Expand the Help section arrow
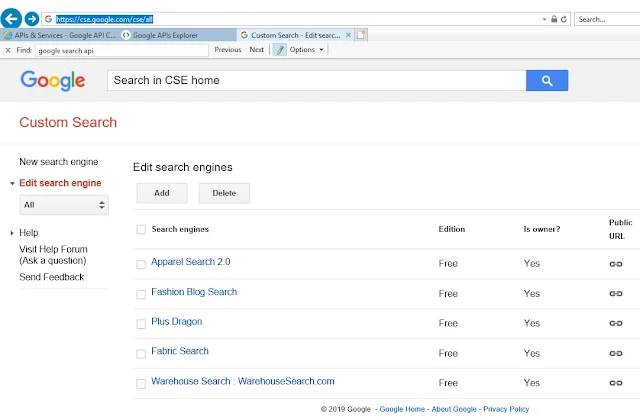640x420 pixels. (12, 233)
